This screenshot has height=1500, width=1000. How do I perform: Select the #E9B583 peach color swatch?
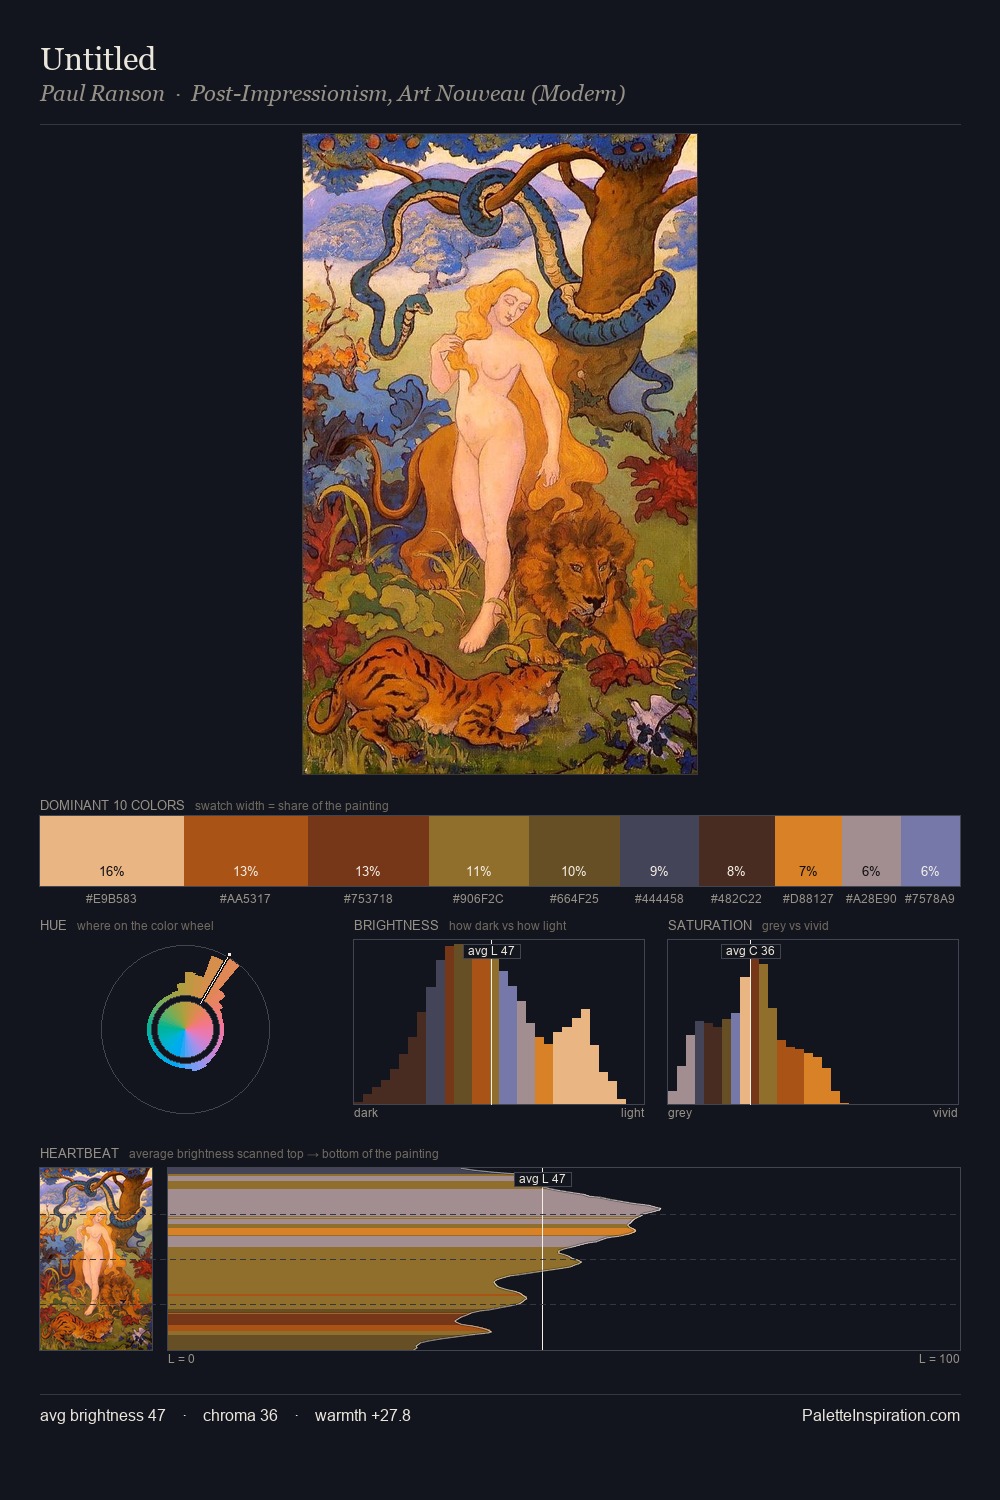(x=112, y=851)
